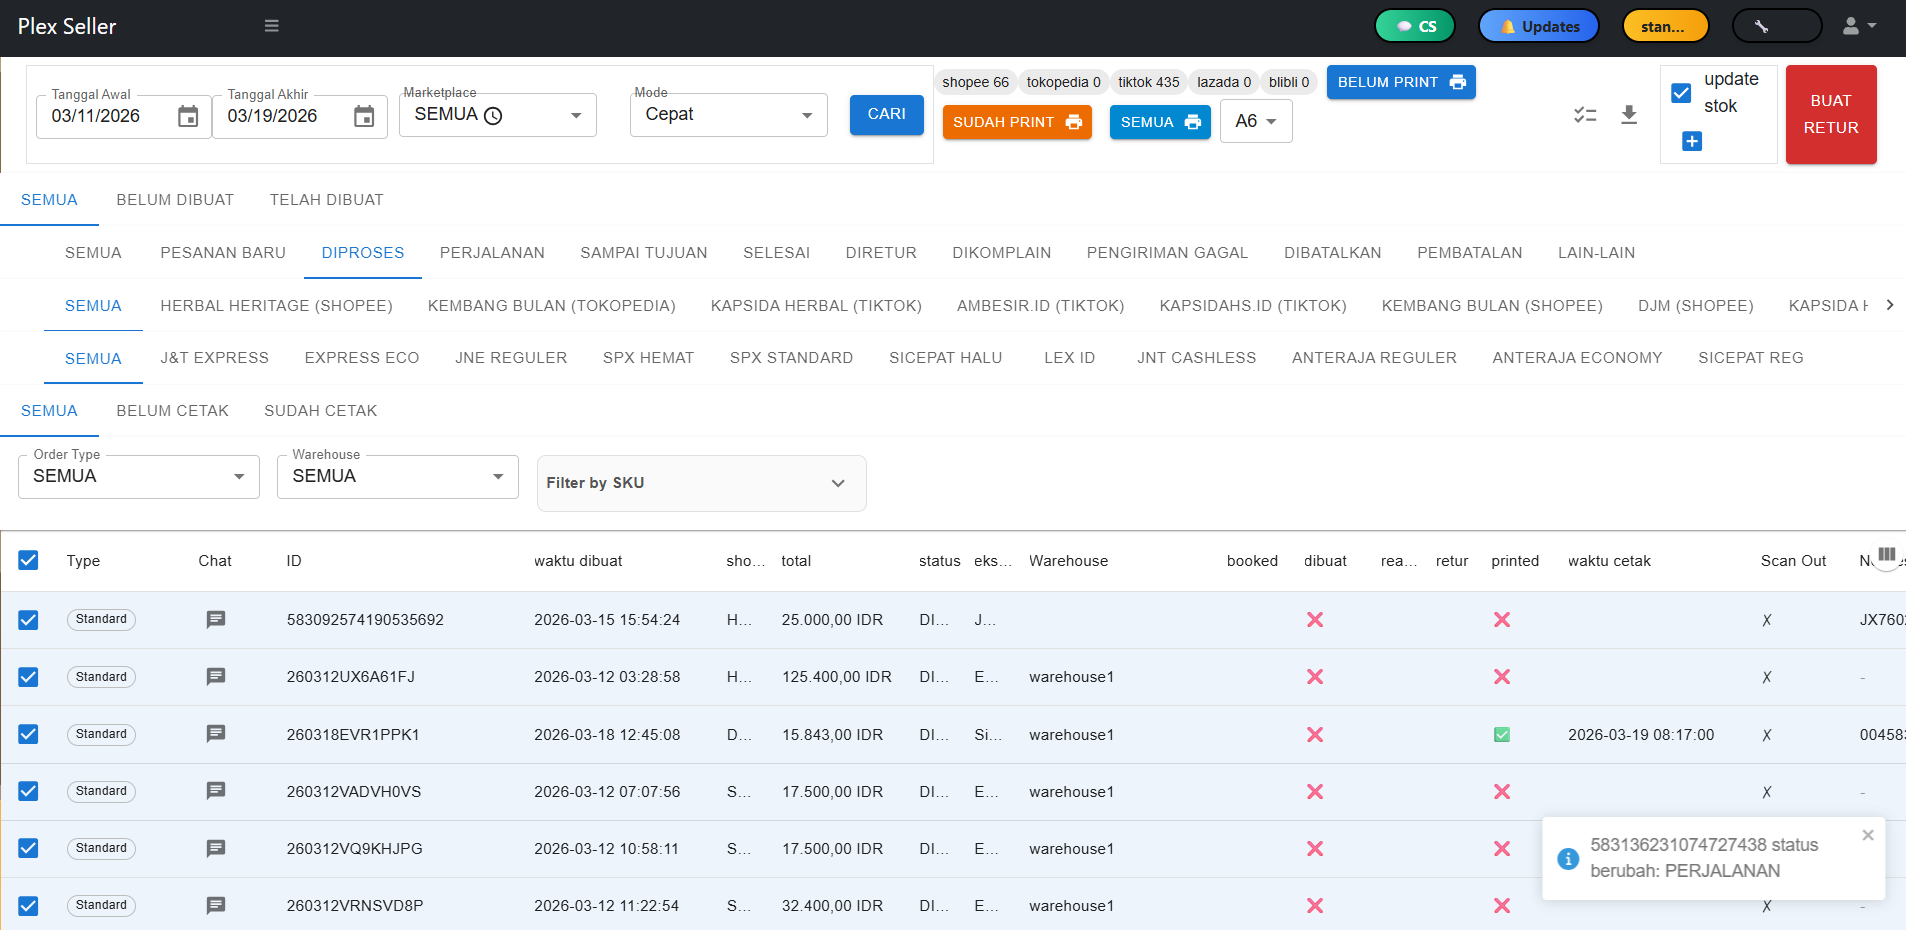Uncheck row for order 260318EVR1PPK1
This screenshot has height=930, width=1906.
(28, 734)
